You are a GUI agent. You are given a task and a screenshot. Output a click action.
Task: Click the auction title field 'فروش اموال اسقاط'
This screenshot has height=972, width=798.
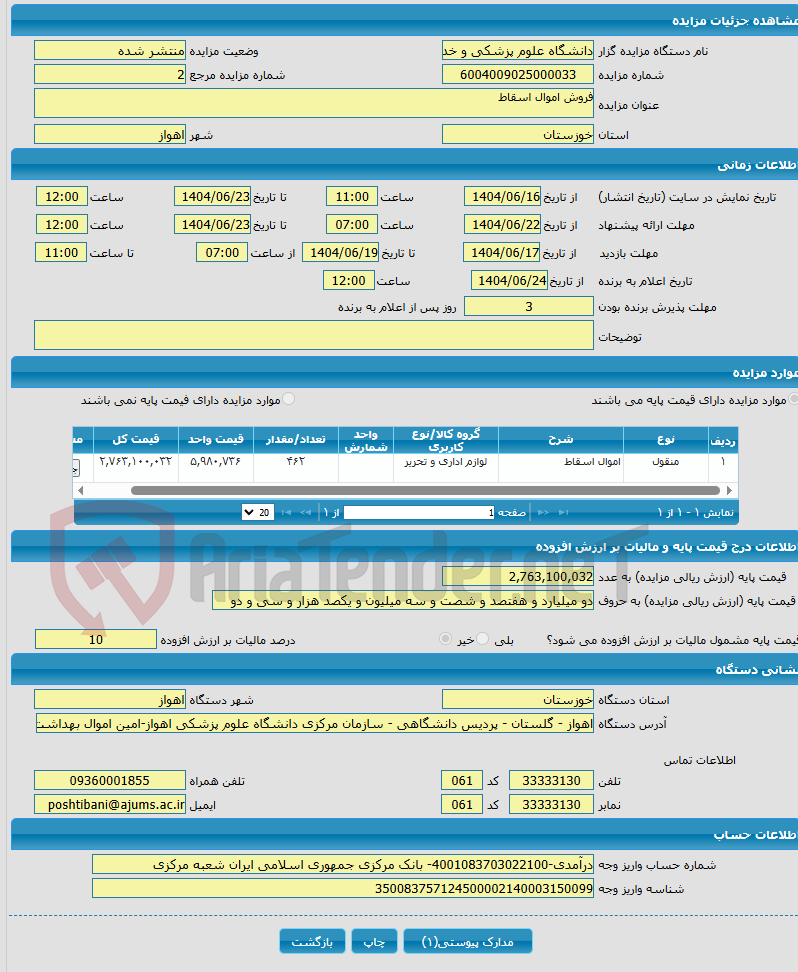pyautogui.click(x=314, y=103)
